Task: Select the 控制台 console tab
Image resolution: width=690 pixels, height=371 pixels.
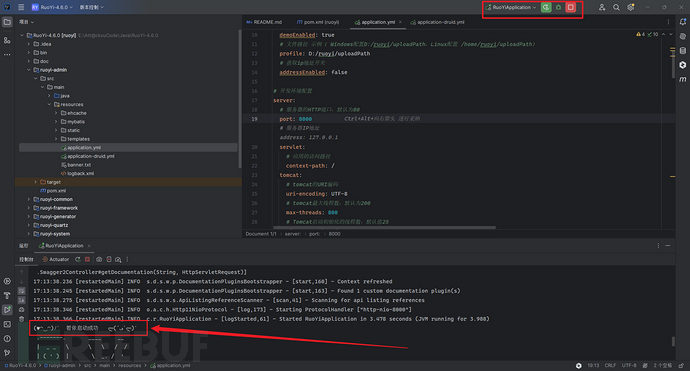Action: pos(26,259)
